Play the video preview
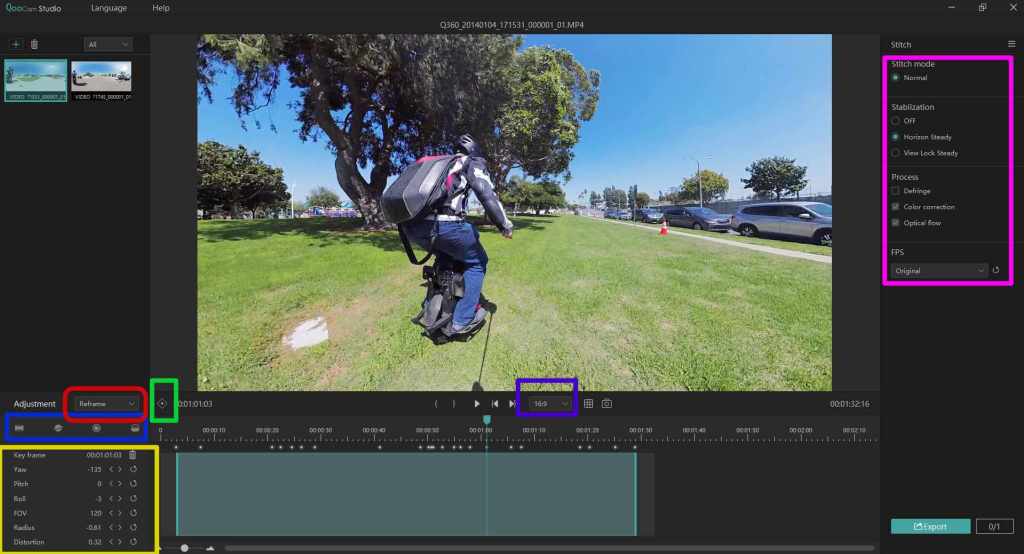Screen dimensions: 1024x554 pyautogui.click(x=477, y=404)
